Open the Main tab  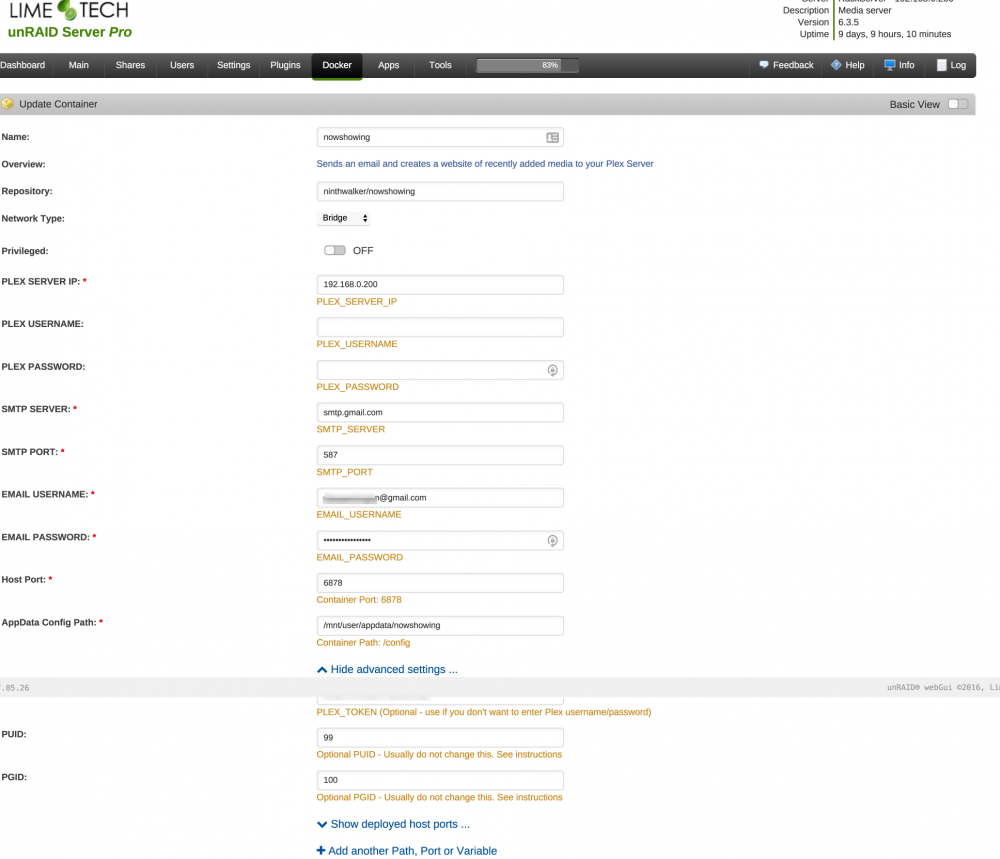point(78,65)
